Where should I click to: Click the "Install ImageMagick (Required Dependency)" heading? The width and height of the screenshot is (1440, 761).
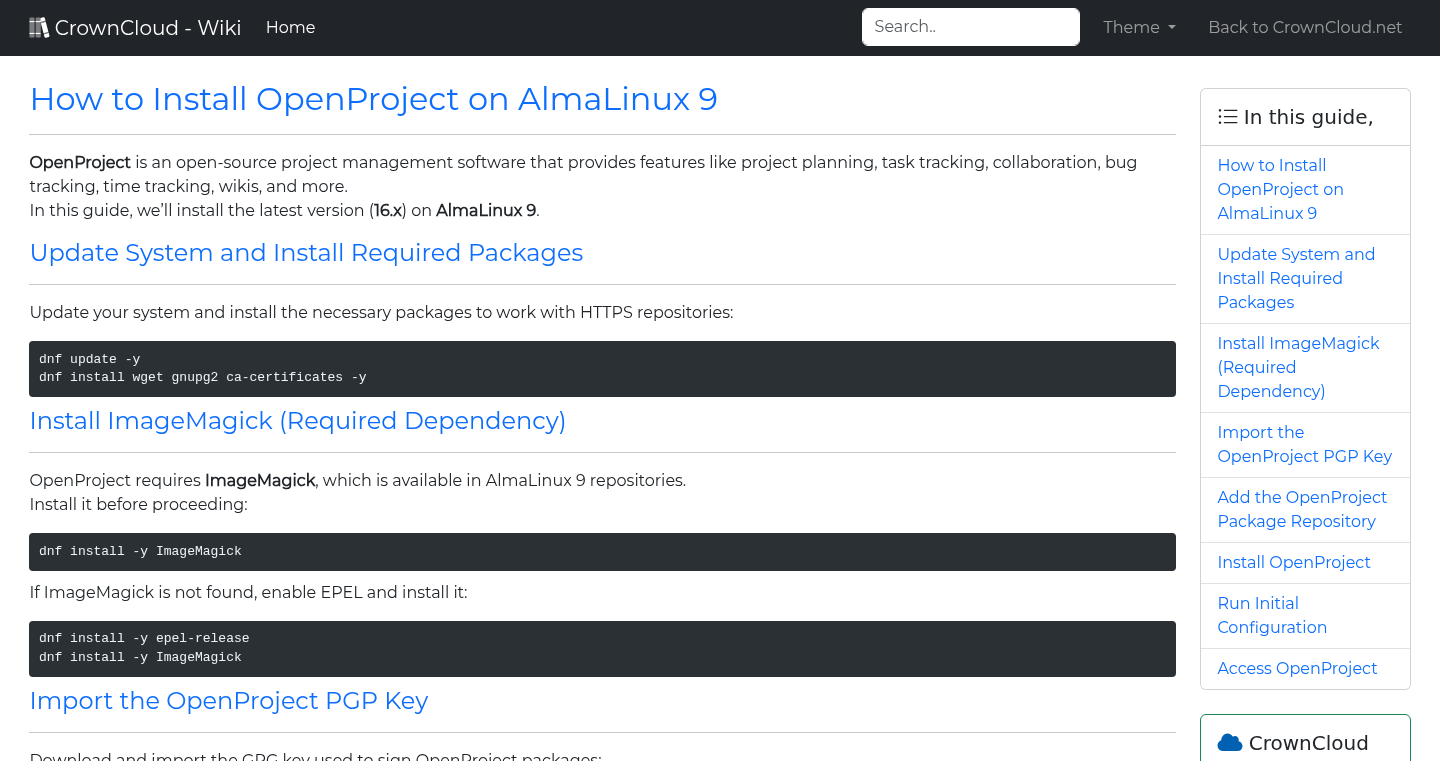[x=298, y=421]
